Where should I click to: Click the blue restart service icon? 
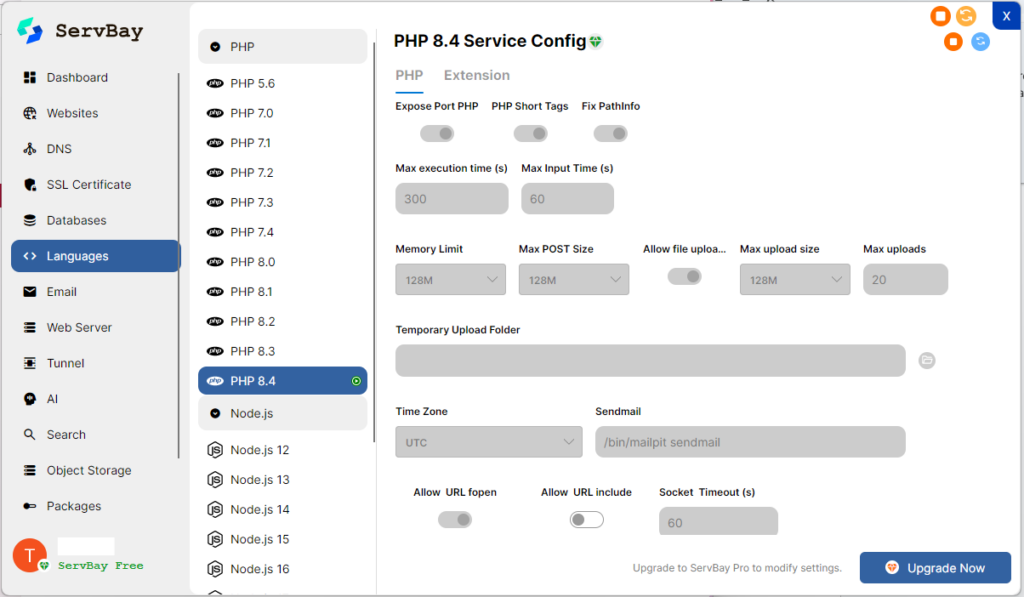tap(981, 41)
